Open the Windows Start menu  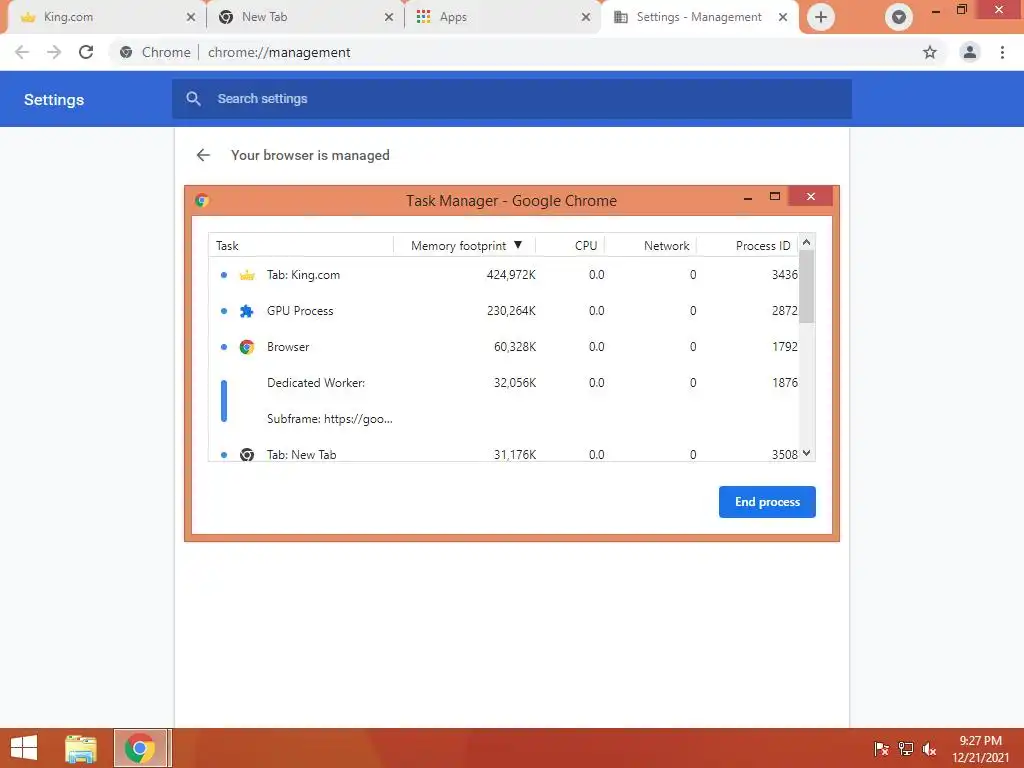24,748
